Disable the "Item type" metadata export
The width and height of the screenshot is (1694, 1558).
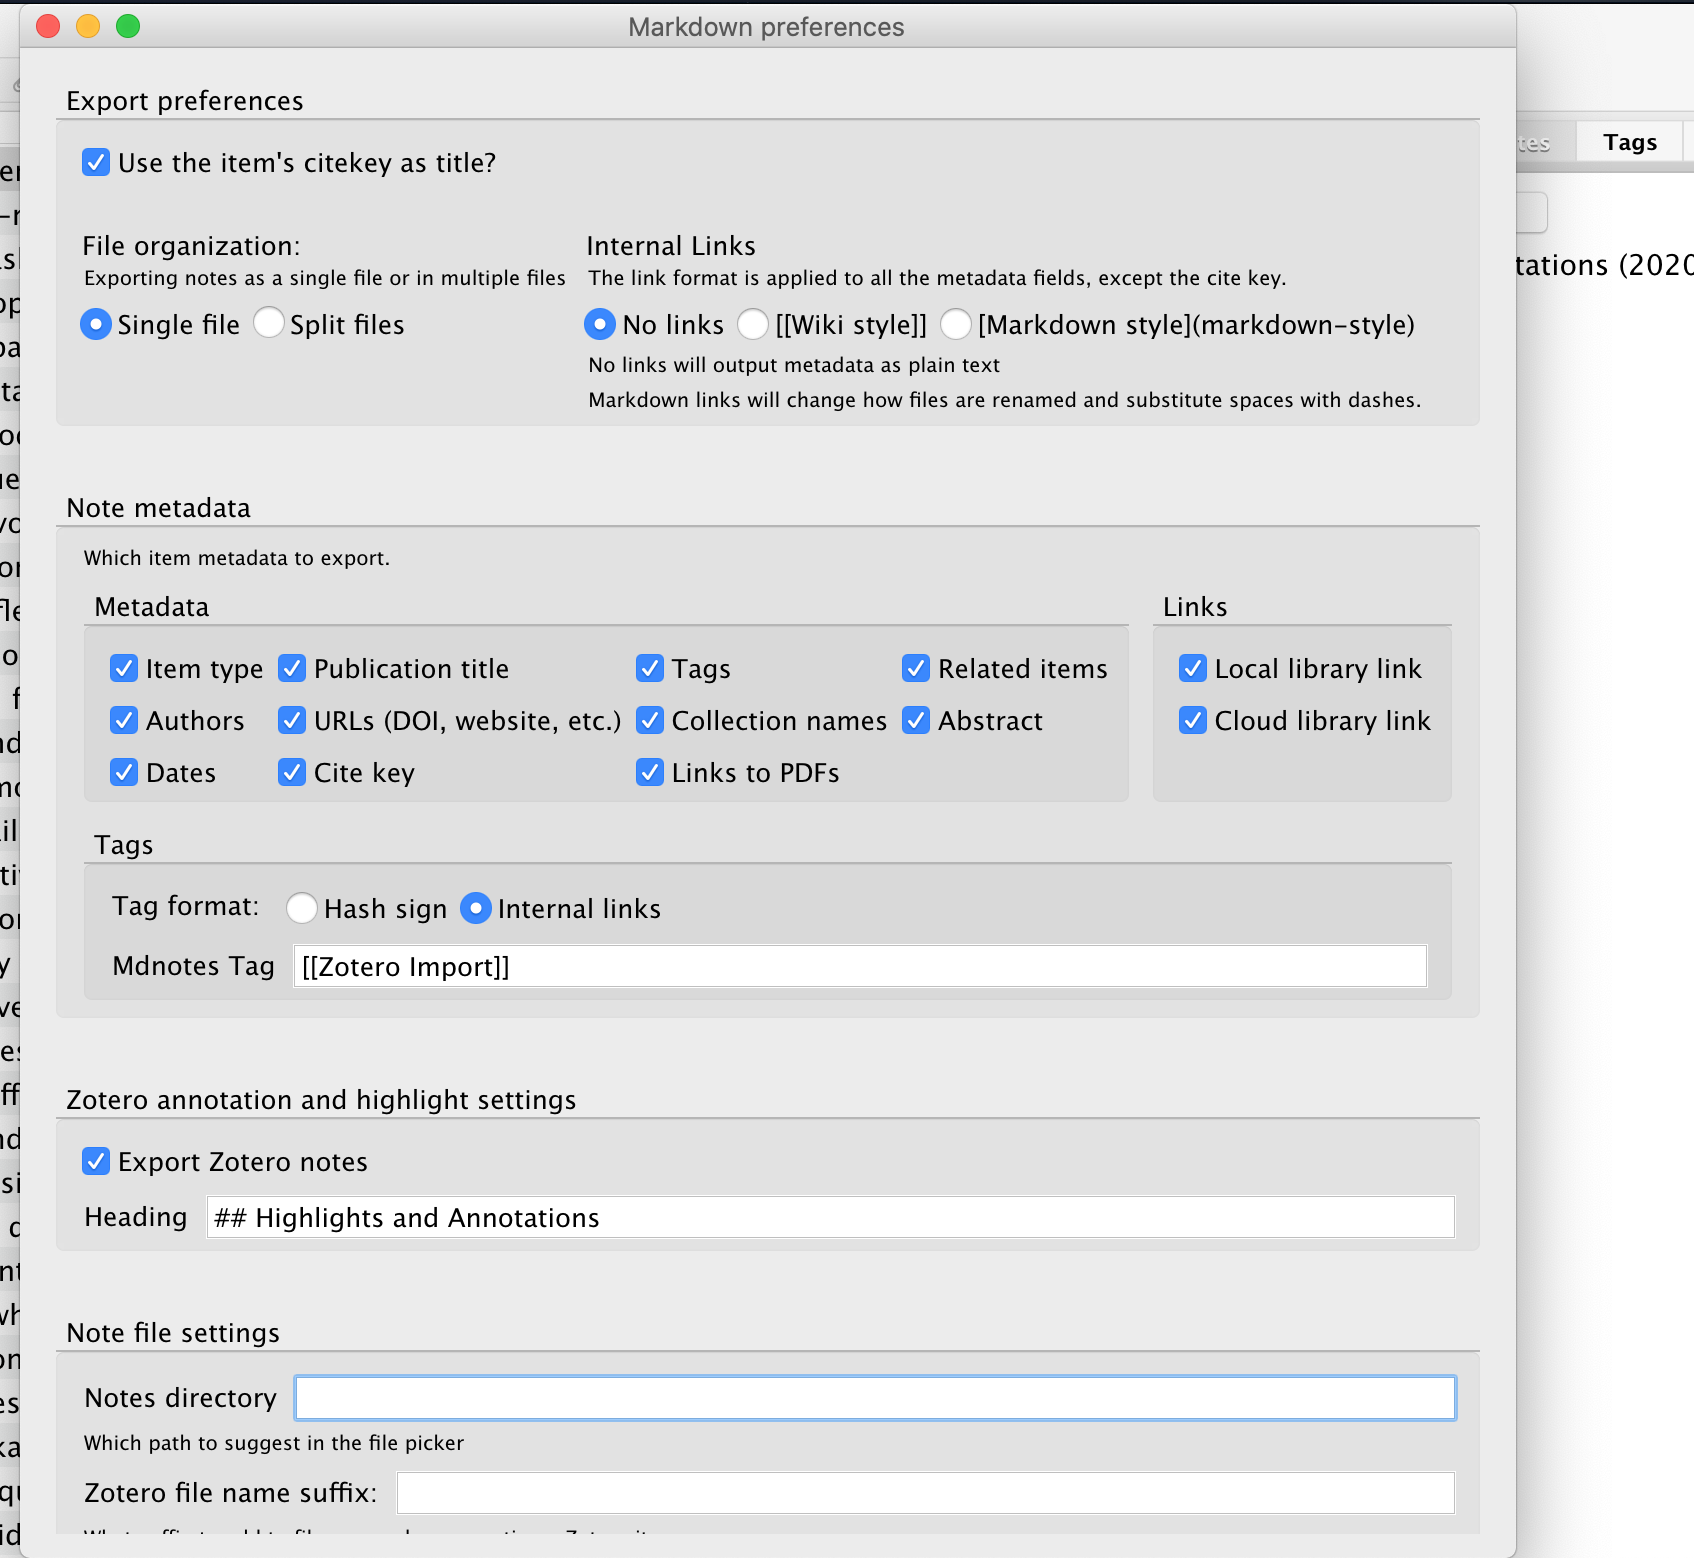click(x=124, y=668)
